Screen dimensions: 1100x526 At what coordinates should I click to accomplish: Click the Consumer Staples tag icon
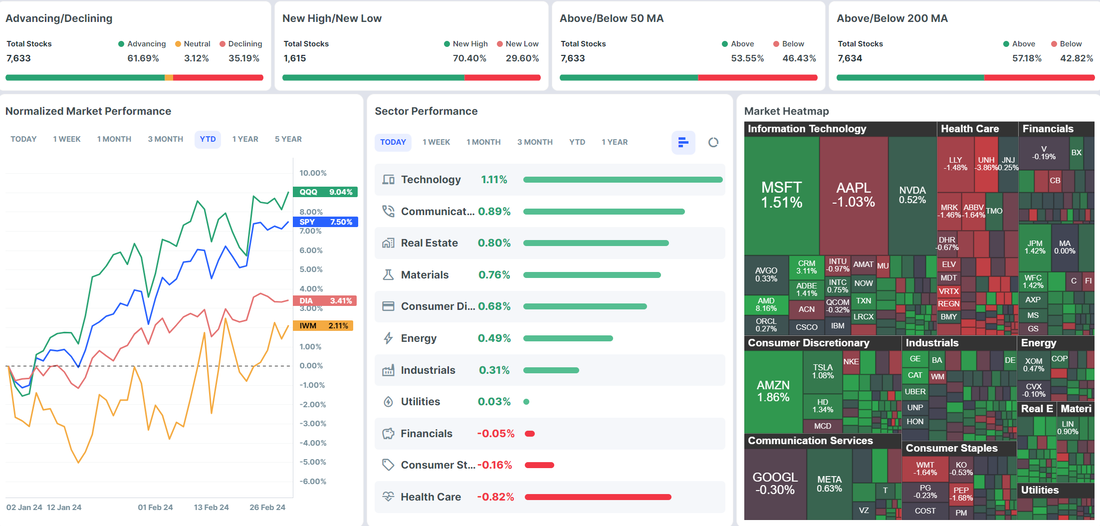[388, 465]
